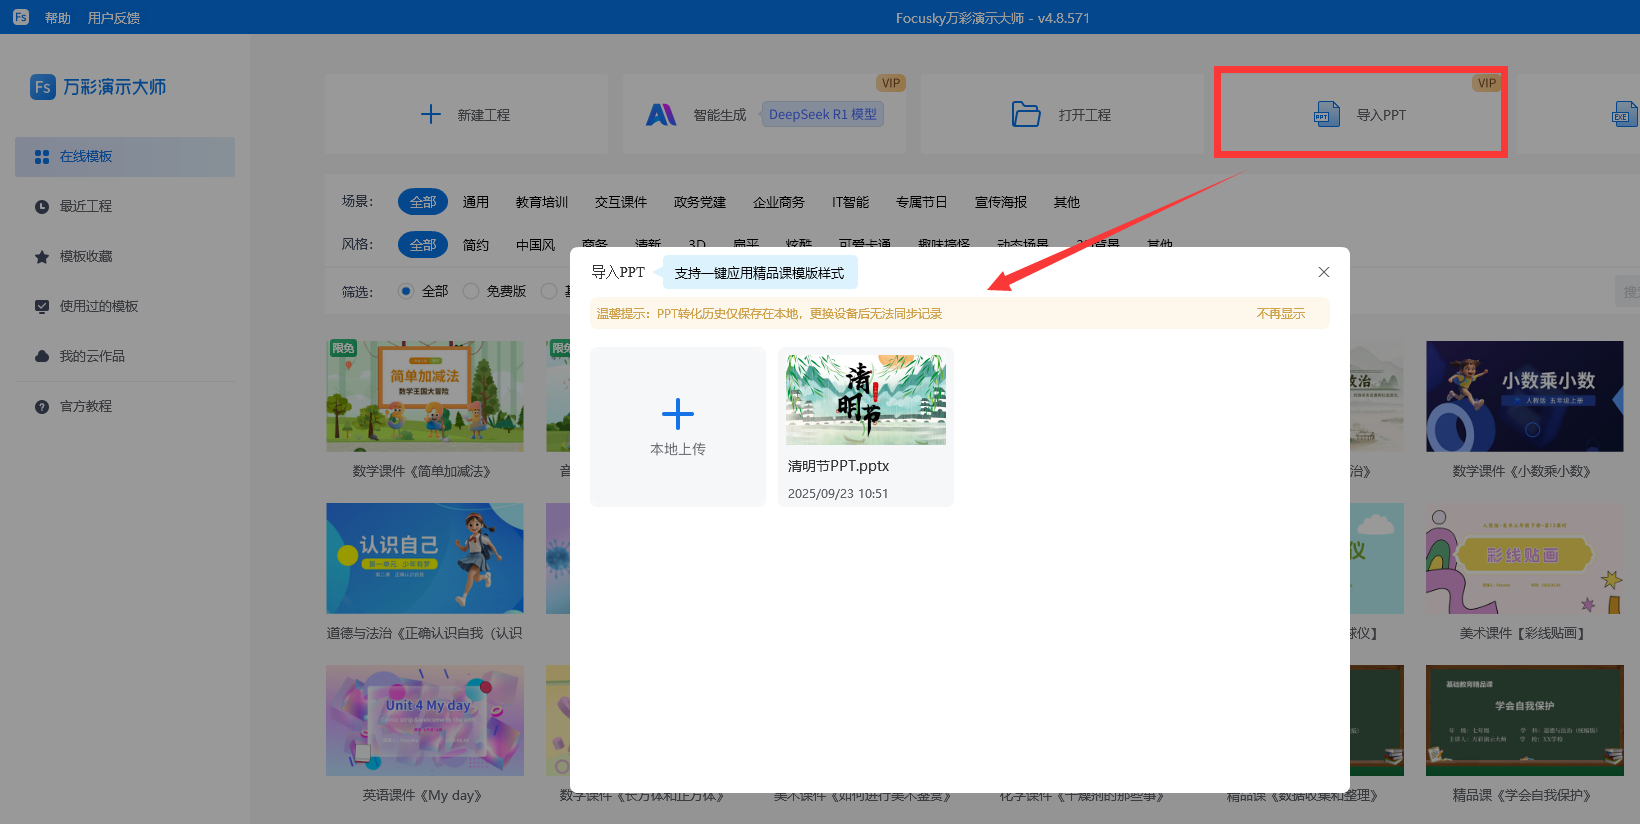Viewport: 1640px width, 824px height.
Task: Click the AI smart generation icon
Action: [x=661, y=115]
